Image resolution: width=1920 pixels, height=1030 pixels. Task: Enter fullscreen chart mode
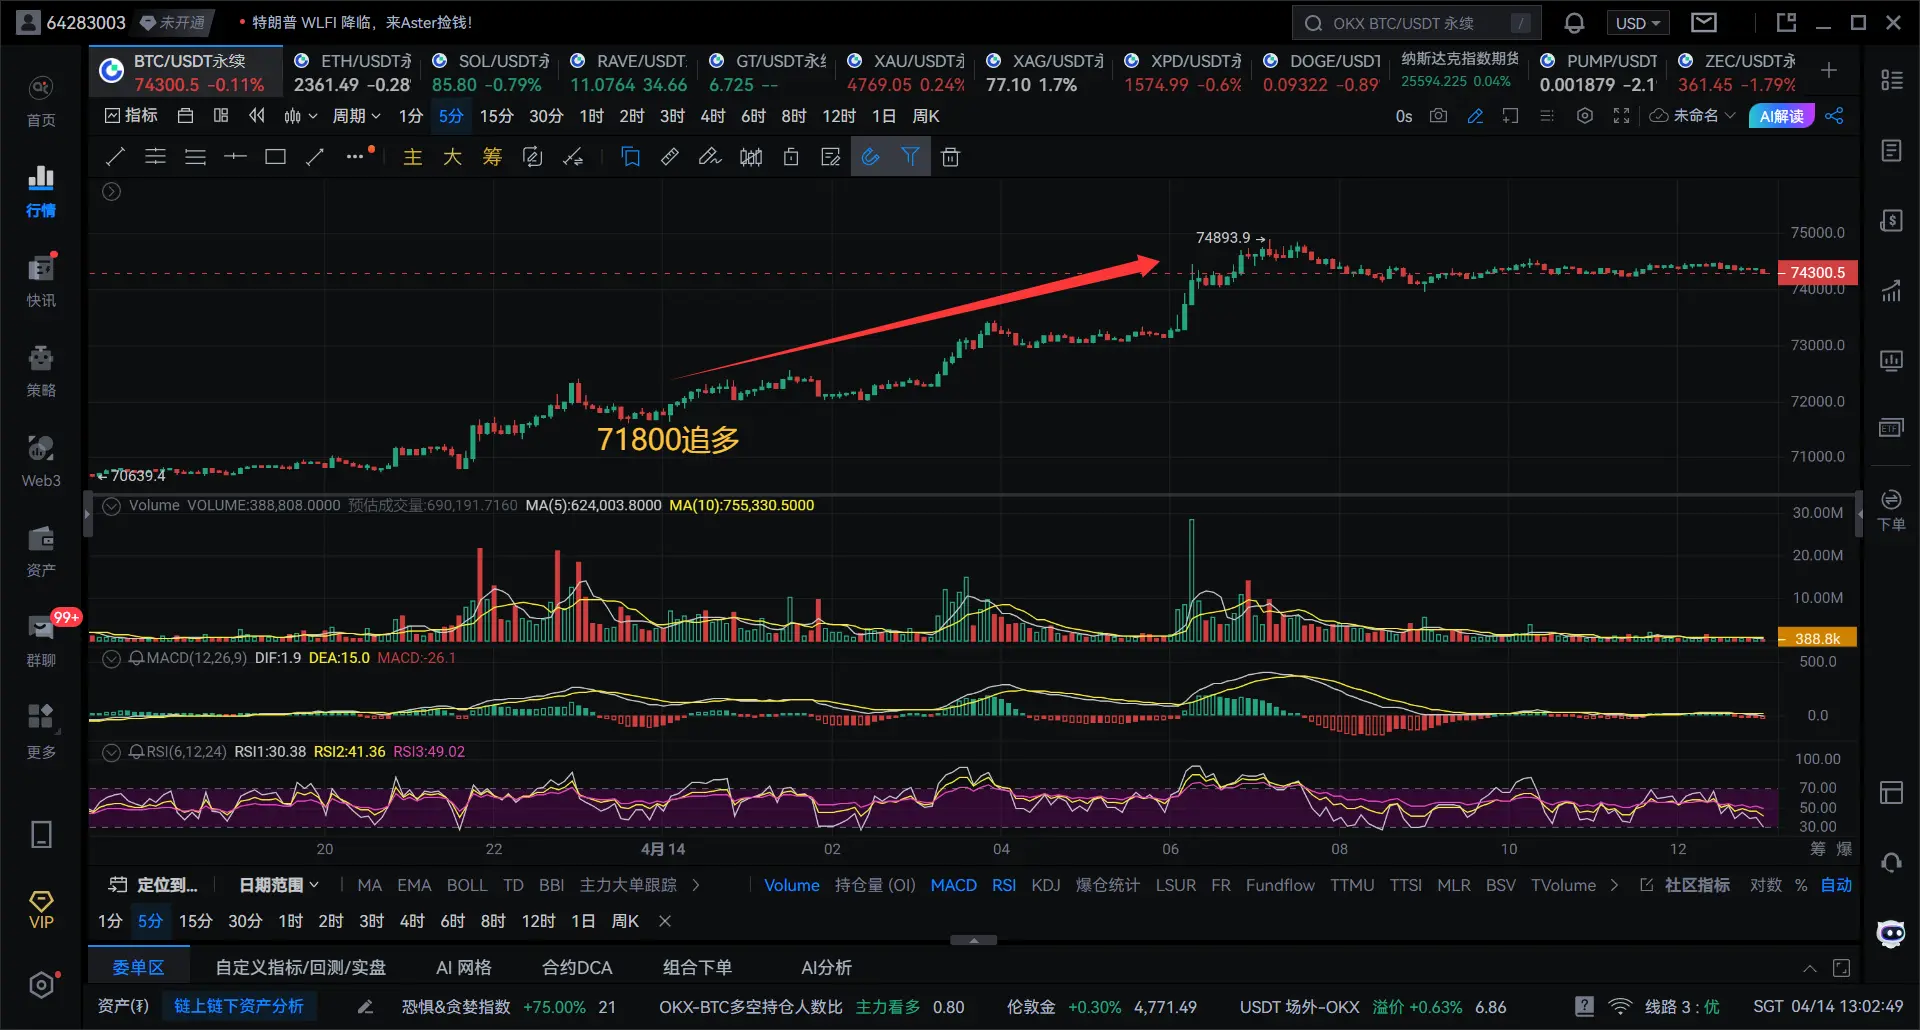[1621, 116]
